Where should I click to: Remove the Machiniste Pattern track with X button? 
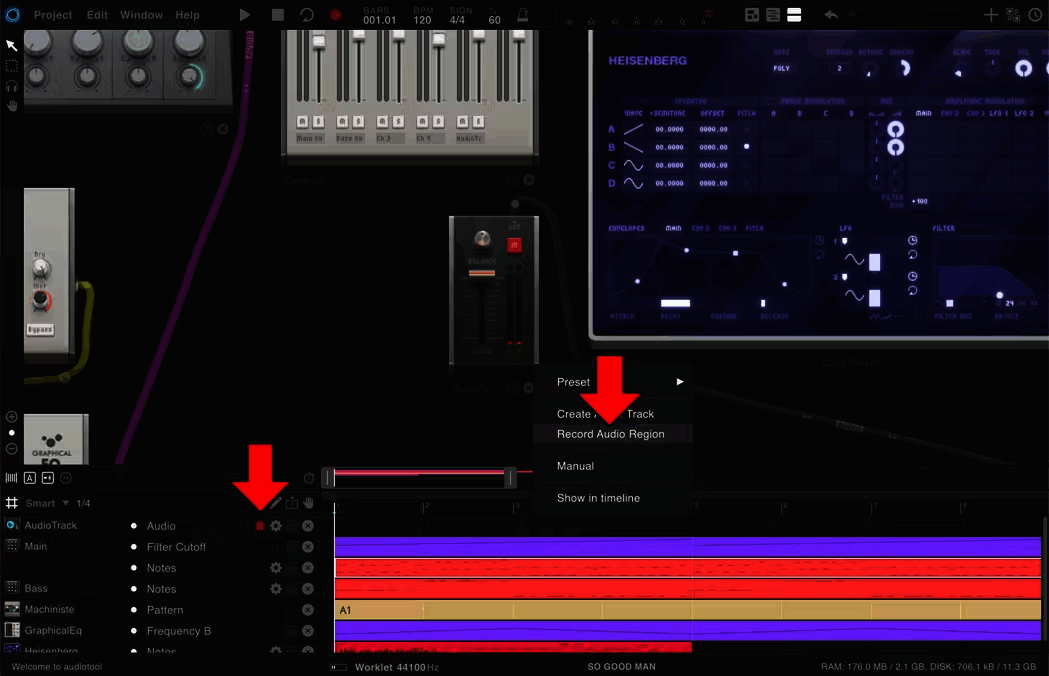pos(308,610)
